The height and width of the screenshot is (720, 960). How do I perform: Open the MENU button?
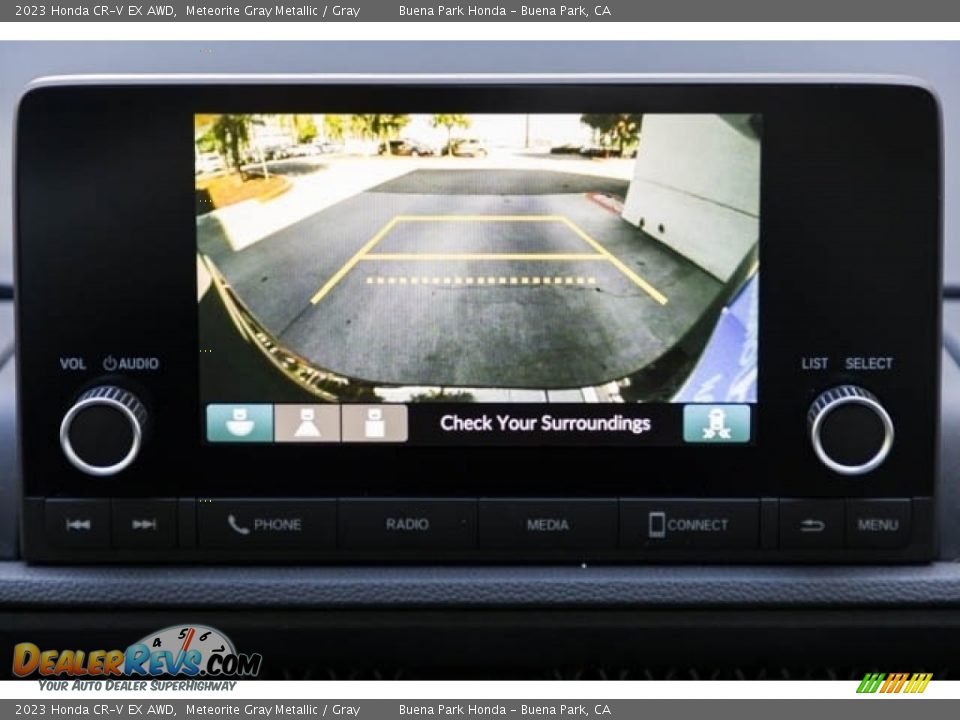pyautogui.click(x=877, y=525)
